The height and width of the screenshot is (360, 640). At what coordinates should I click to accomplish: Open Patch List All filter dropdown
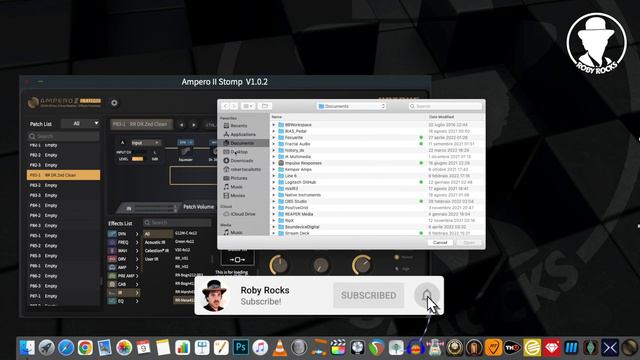(x=81, y=123)
